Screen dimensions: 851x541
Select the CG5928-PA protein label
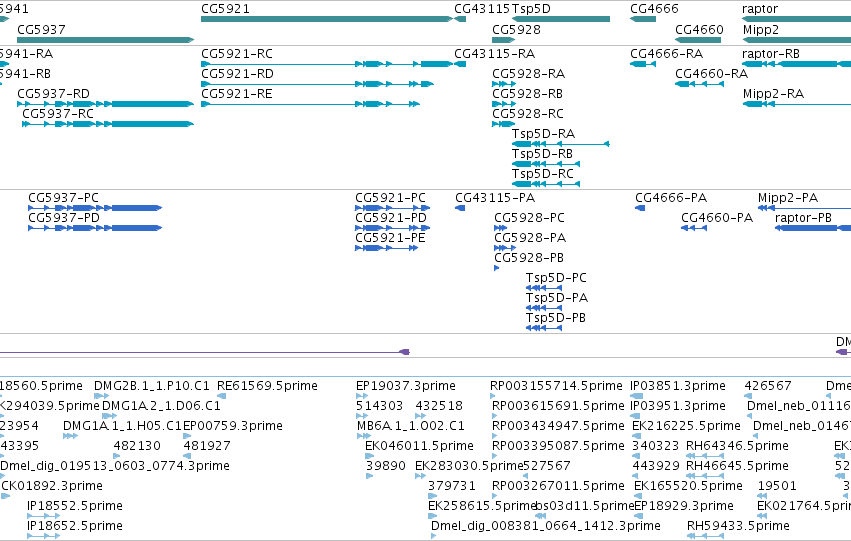(x=530, y=238)
